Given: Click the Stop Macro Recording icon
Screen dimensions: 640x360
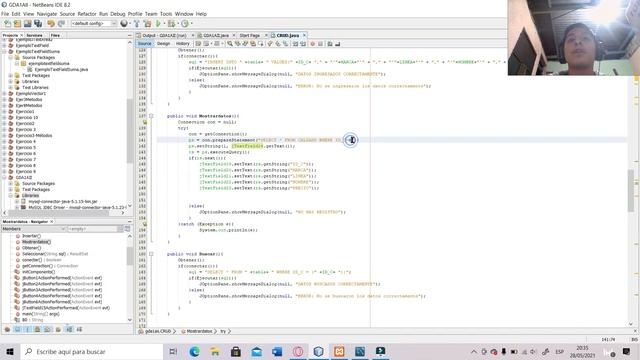Looking at the screenshot, I should (x=320, y=44).
